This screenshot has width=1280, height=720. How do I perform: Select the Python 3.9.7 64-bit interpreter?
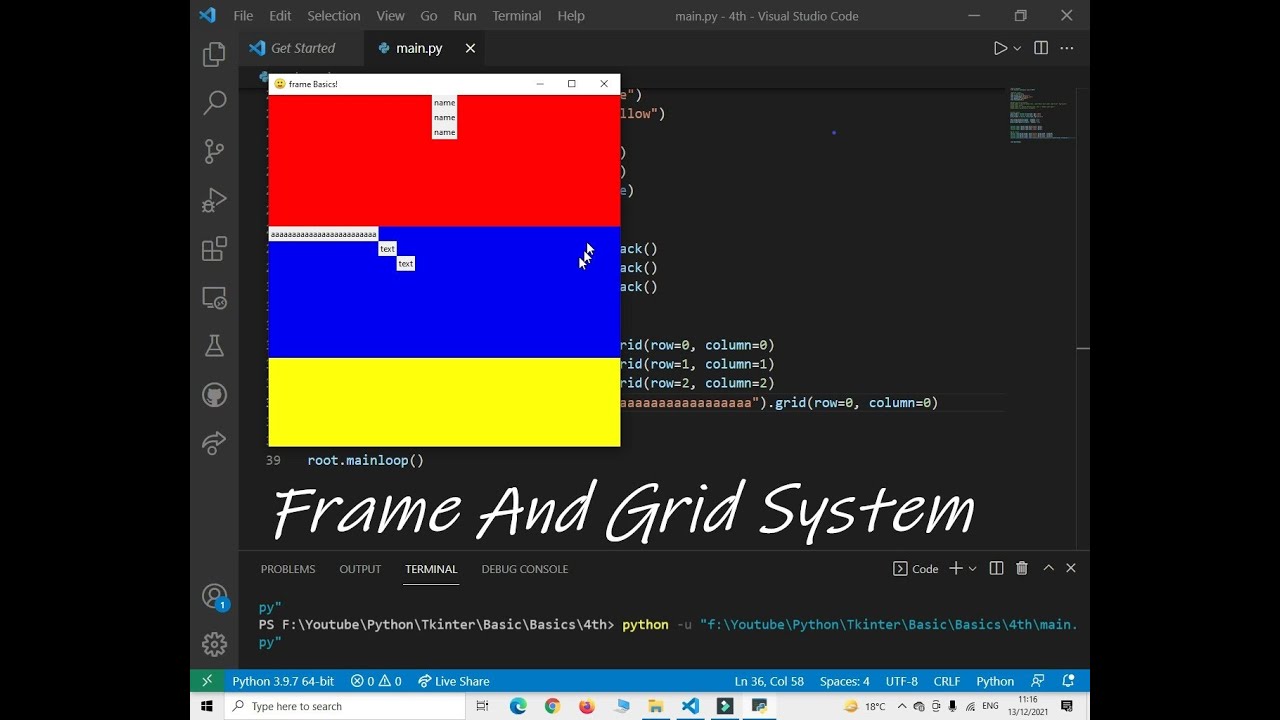pos(283,681)
